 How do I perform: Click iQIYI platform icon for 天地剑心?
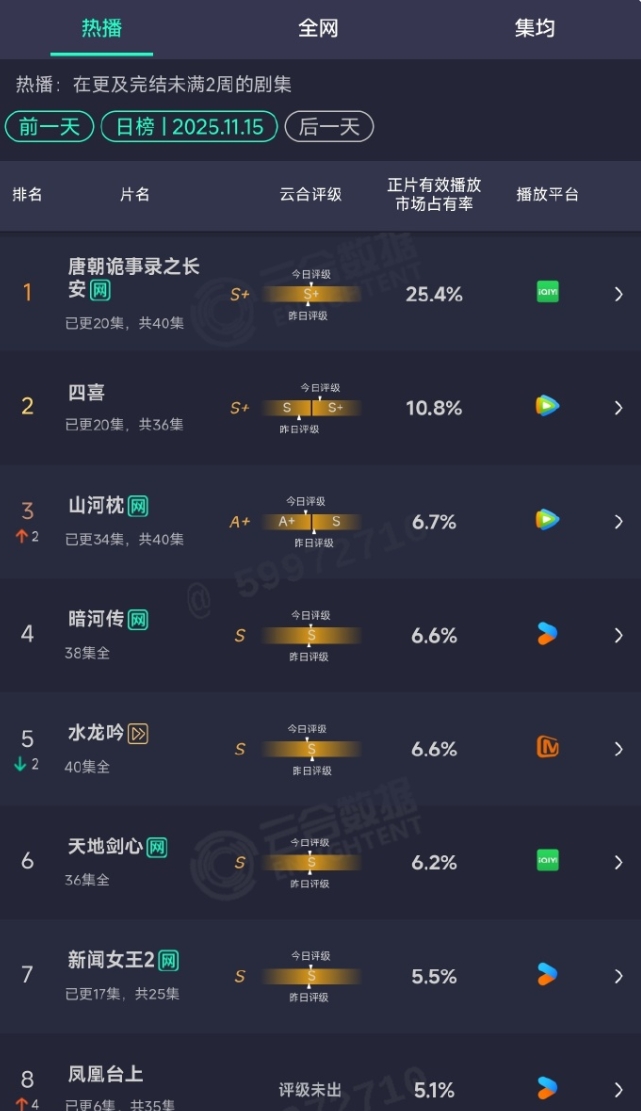click(547, 861)
